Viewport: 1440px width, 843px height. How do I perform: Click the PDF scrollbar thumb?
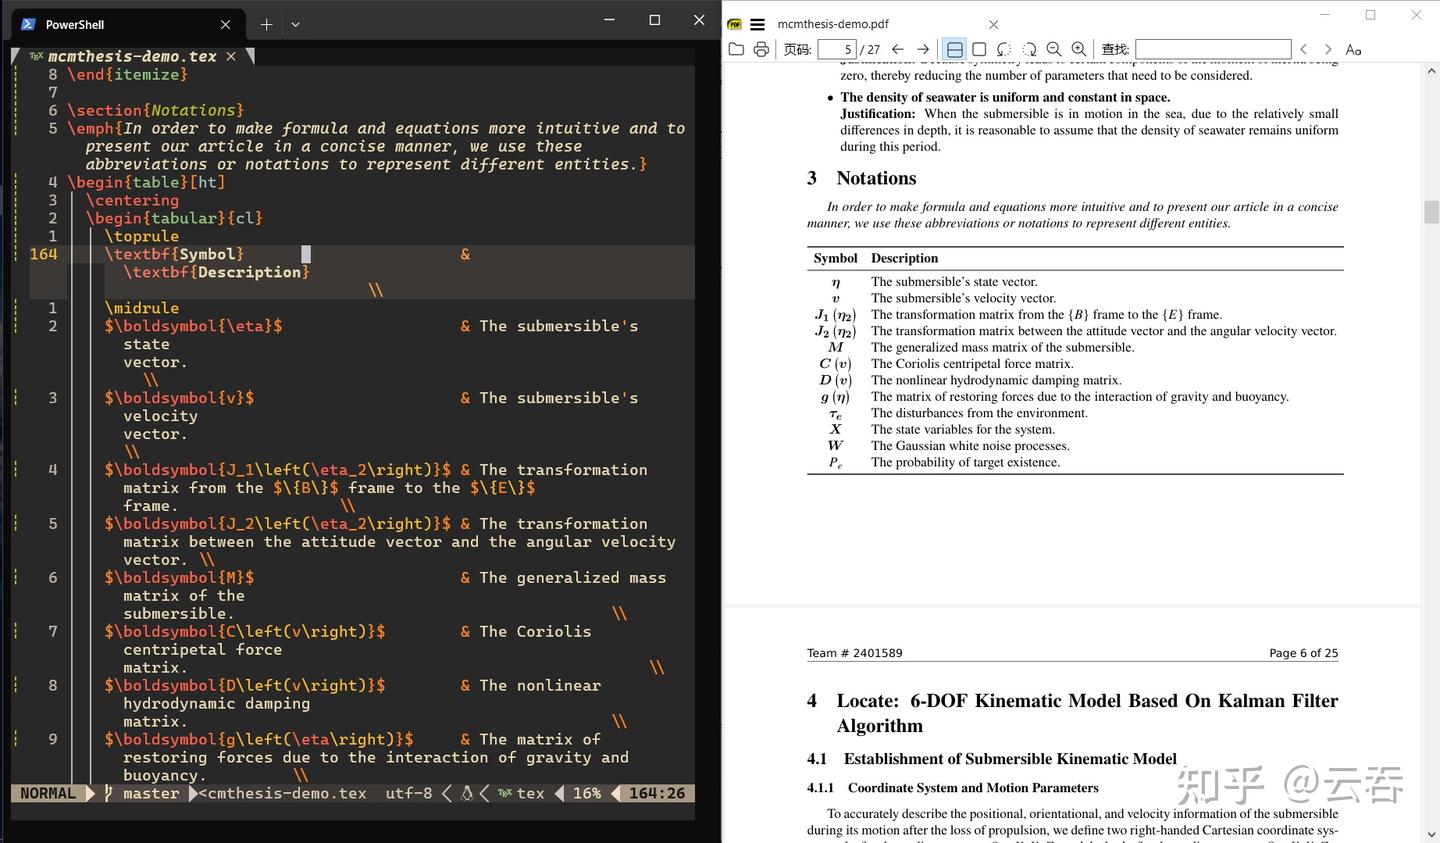point(1430,211)
